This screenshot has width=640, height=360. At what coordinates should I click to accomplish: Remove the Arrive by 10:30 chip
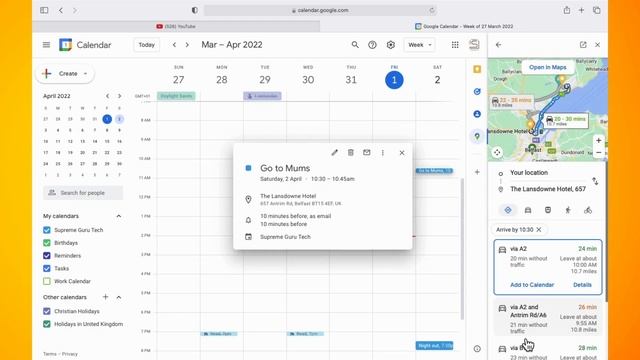coord(539,230)
